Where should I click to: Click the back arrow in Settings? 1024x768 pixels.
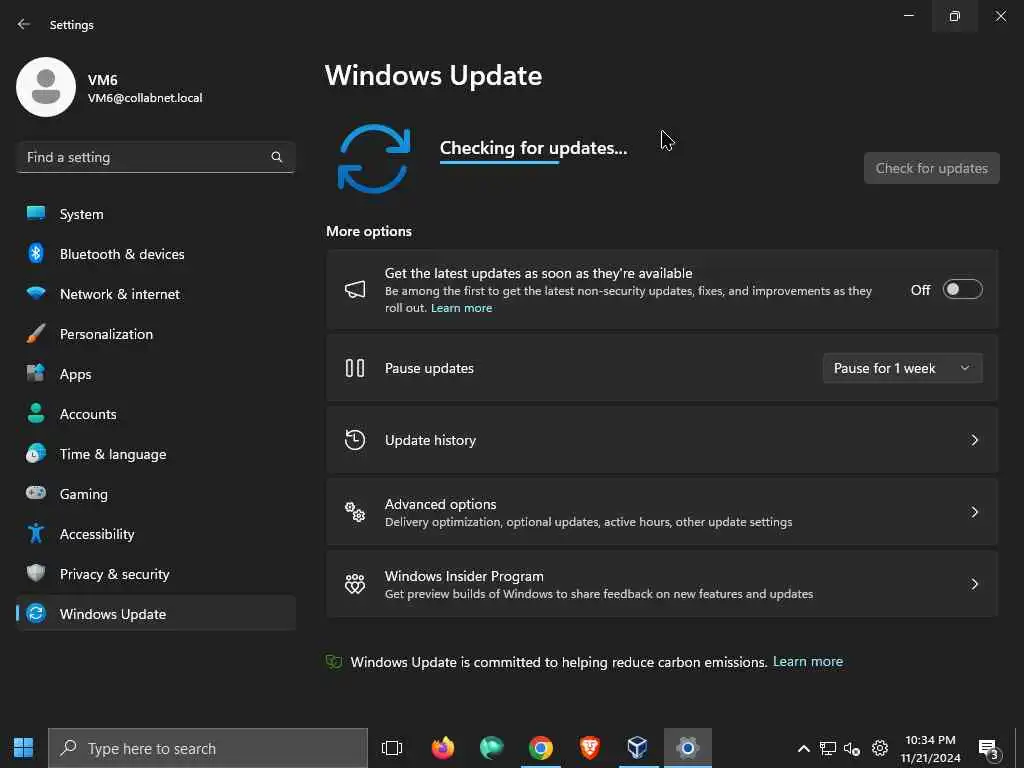(24, 24)
